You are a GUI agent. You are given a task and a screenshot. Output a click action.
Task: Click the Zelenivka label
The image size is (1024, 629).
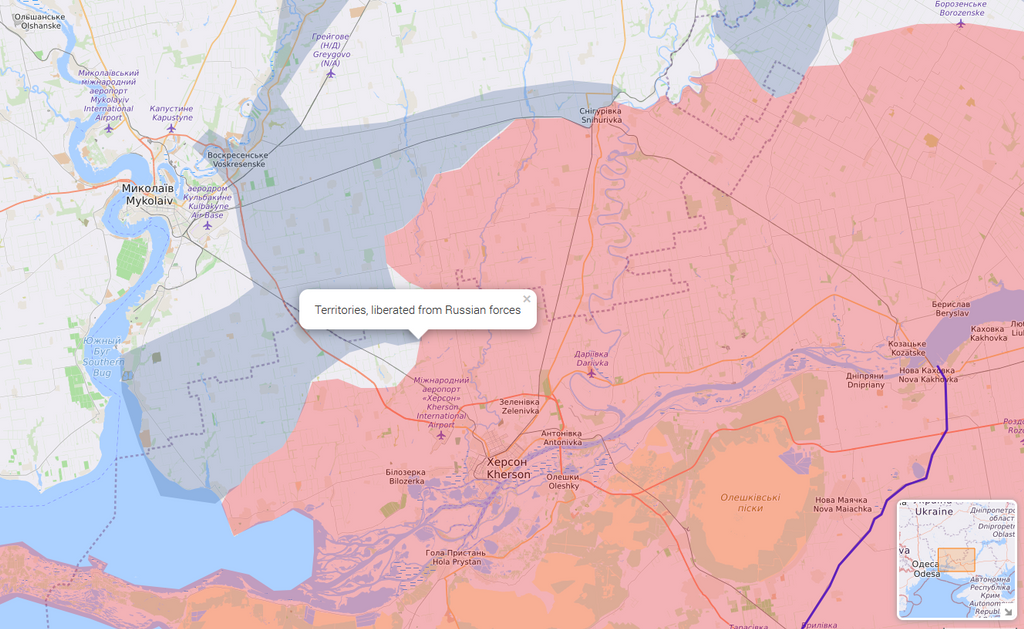click(x=520, y=407)
